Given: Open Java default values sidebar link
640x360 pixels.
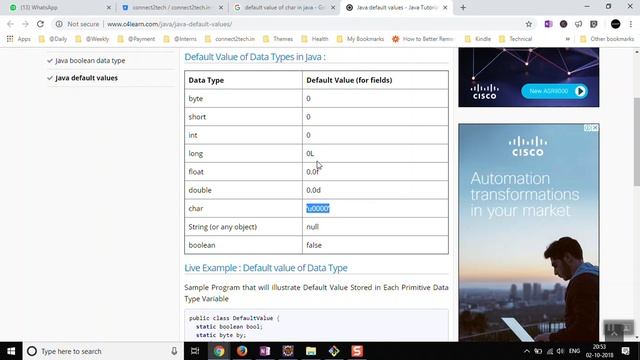Looking at the screenshot, I should (x=86, y=78).
